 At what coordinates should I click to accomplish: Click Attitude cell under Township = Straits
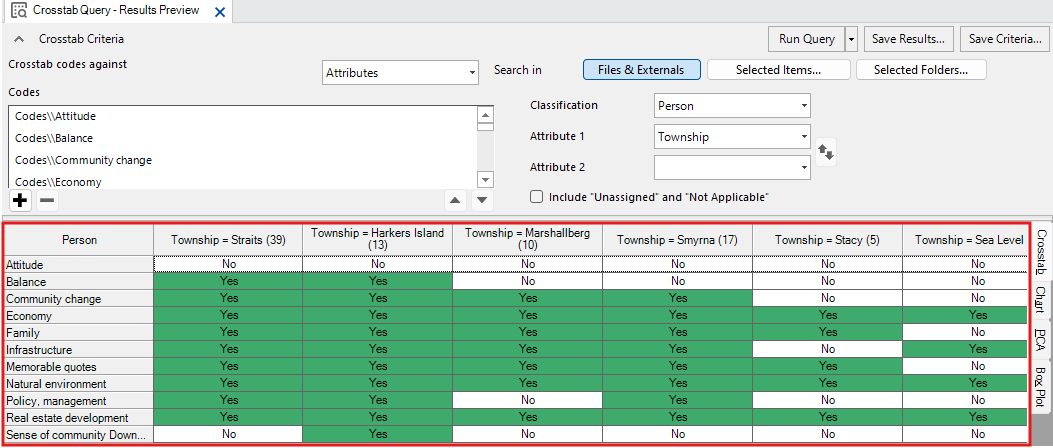(228, 265)
